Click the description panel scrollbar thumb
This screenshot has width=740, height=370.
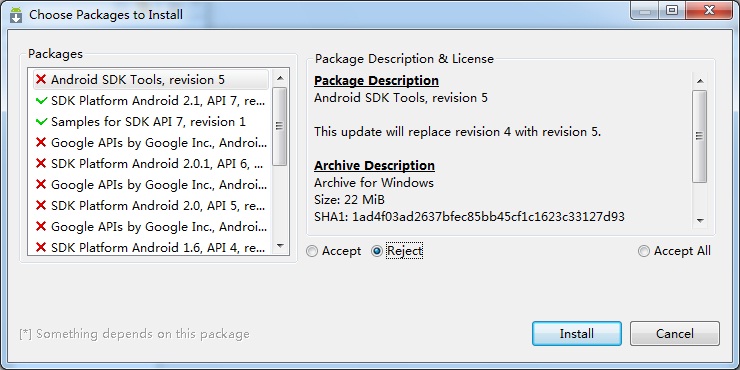pos(700,136)
